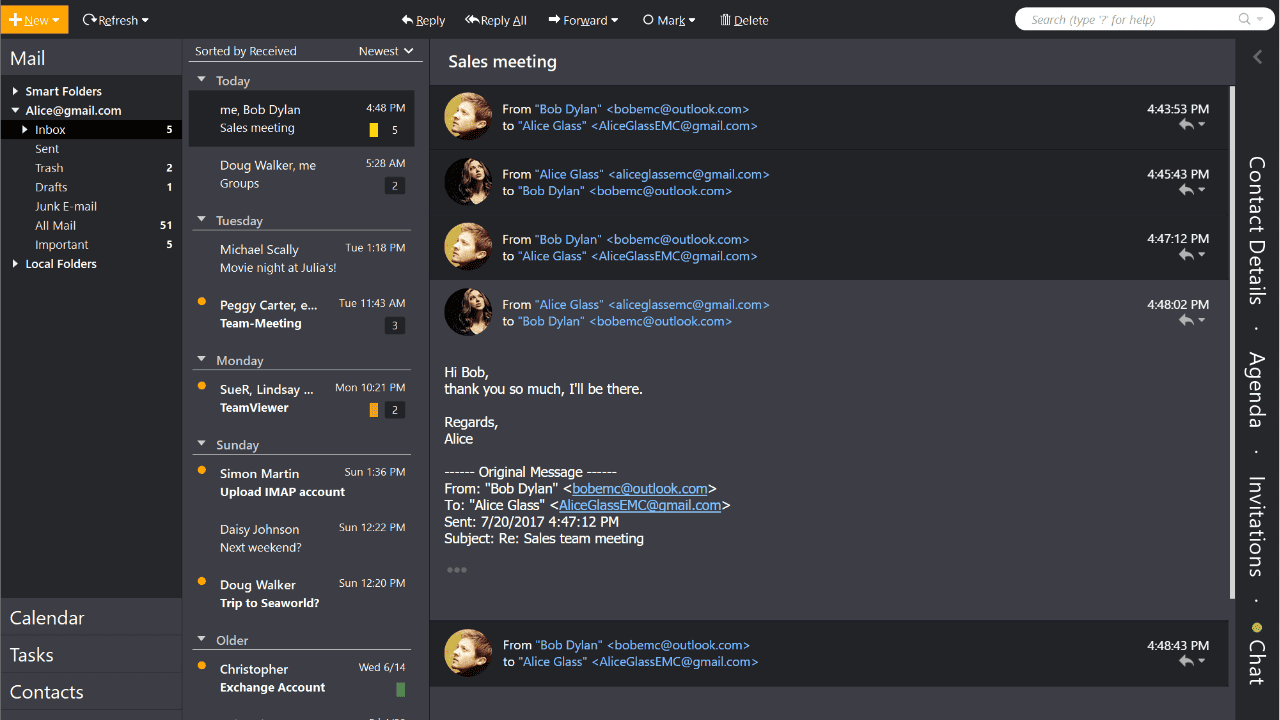The height and width of the screenshot is (720, 1280).
Task: Click green tag on Exchange Account email
Action: coord(401,689)
